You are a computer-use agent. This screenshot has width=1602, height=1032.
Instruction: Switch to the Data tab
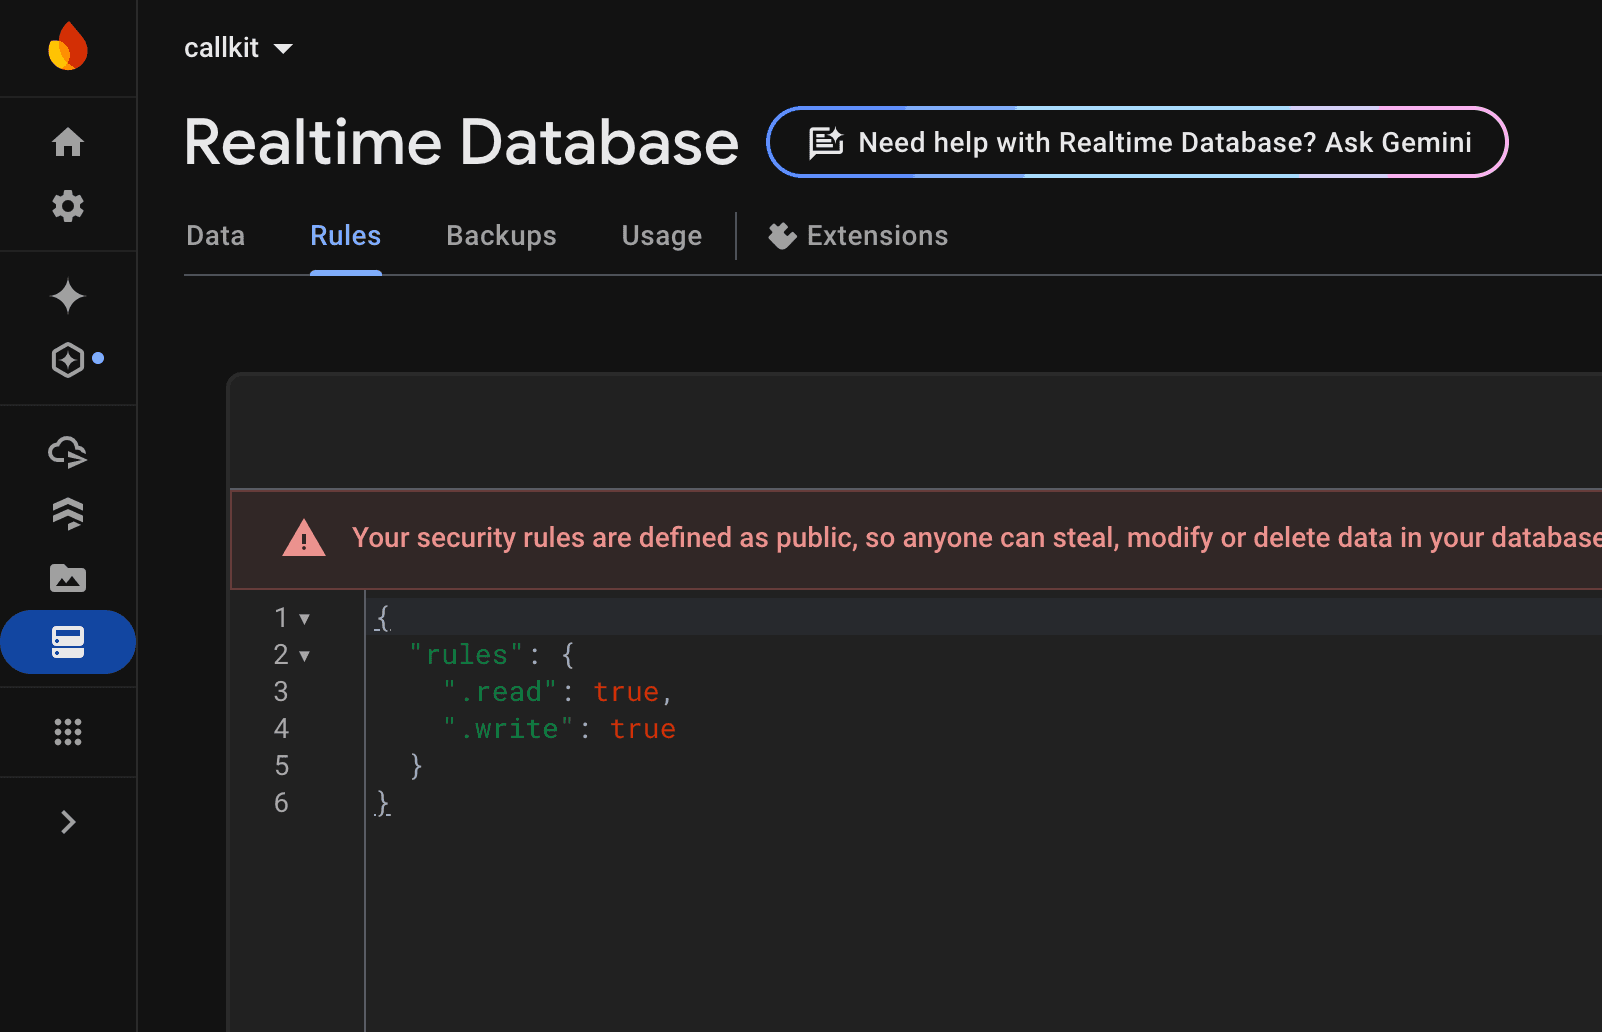(x=216, y=236)
